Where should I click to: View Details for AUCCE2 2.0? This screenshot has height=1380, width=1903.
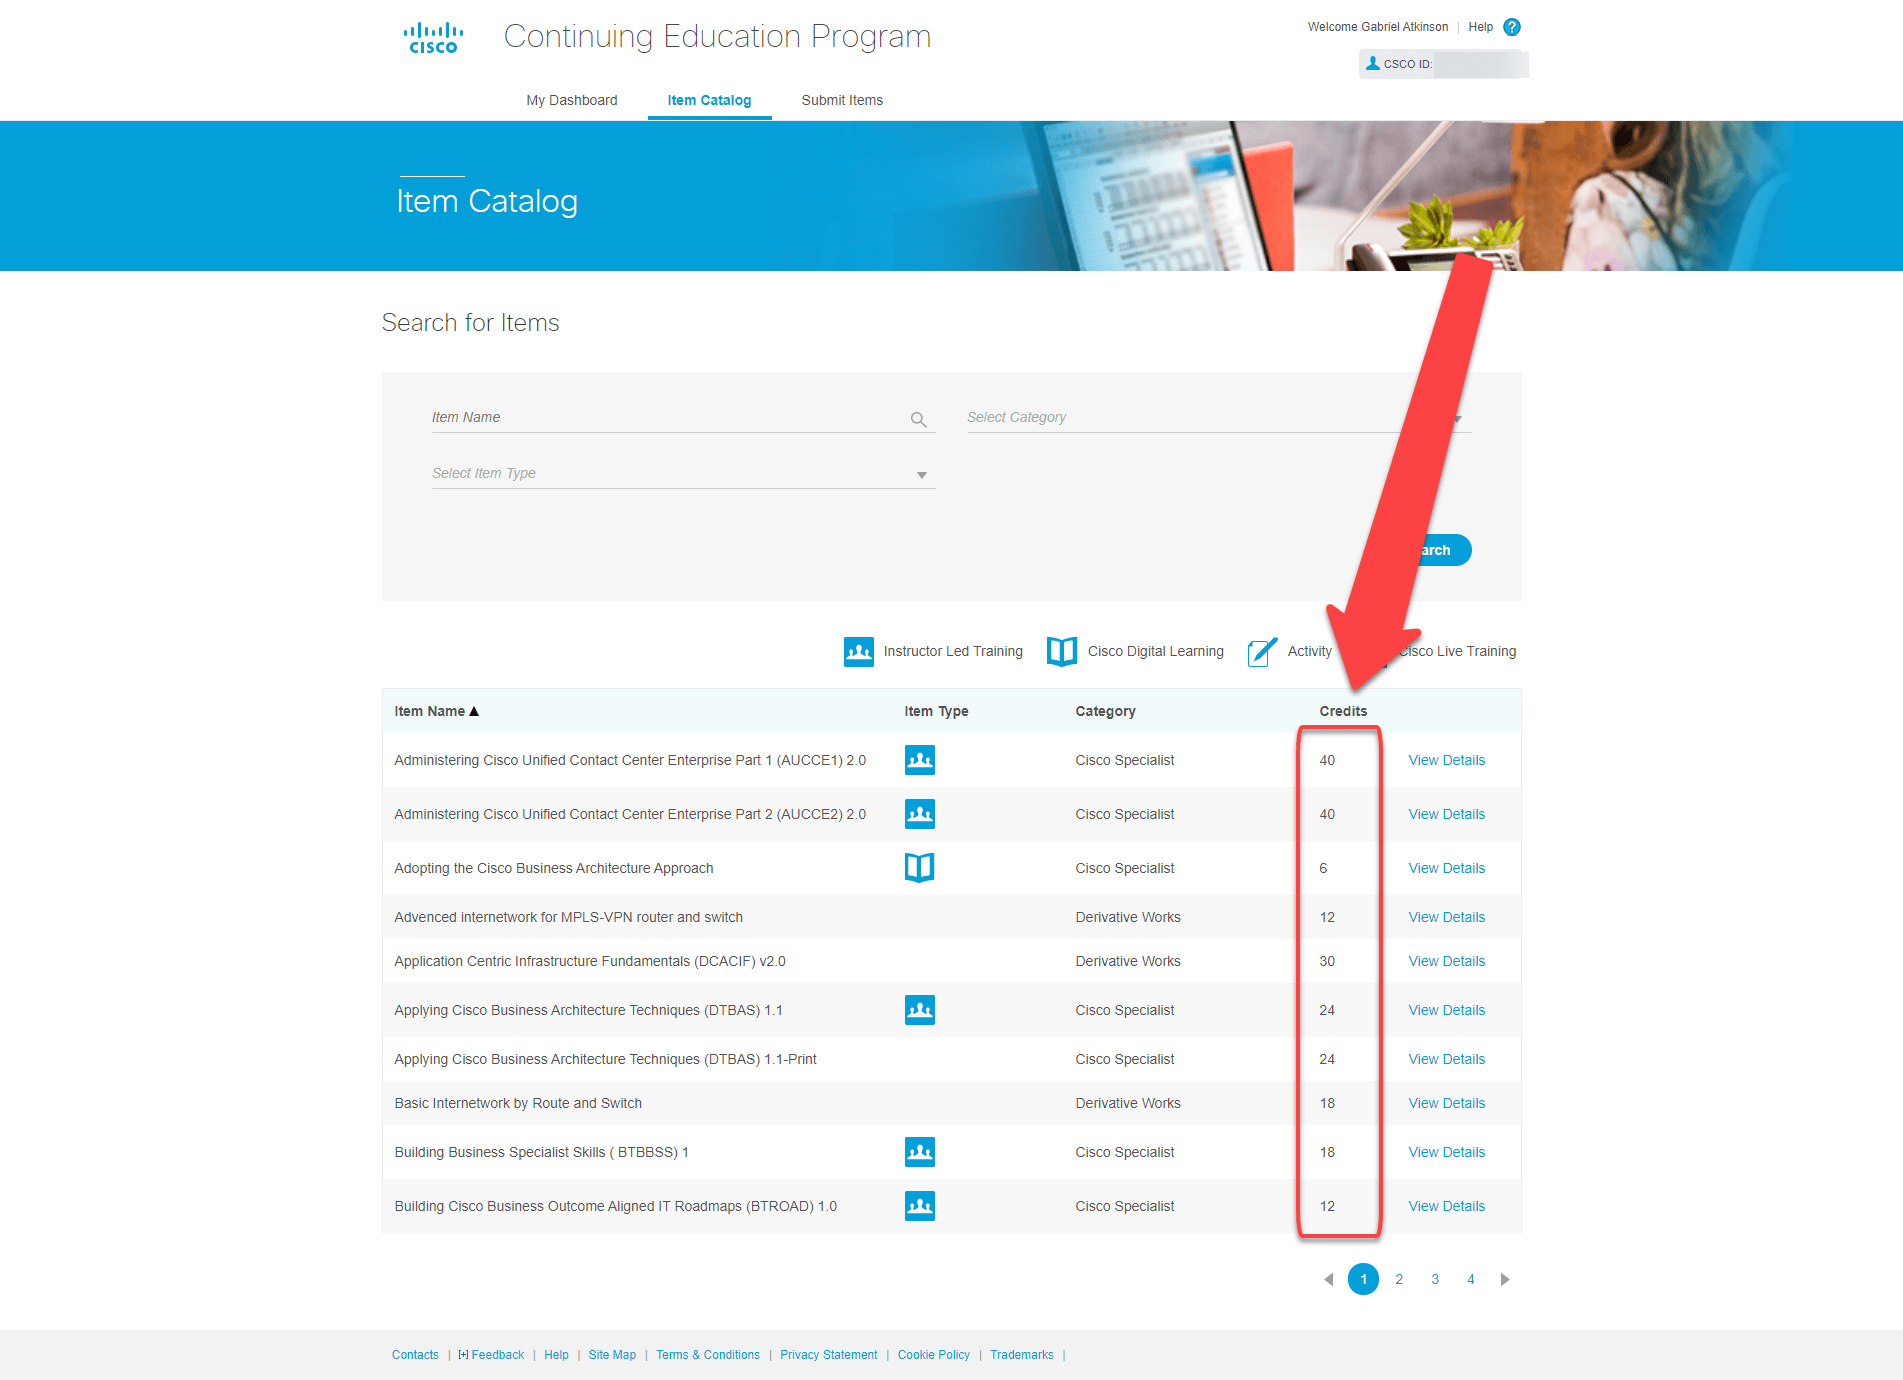[1447, 814]
